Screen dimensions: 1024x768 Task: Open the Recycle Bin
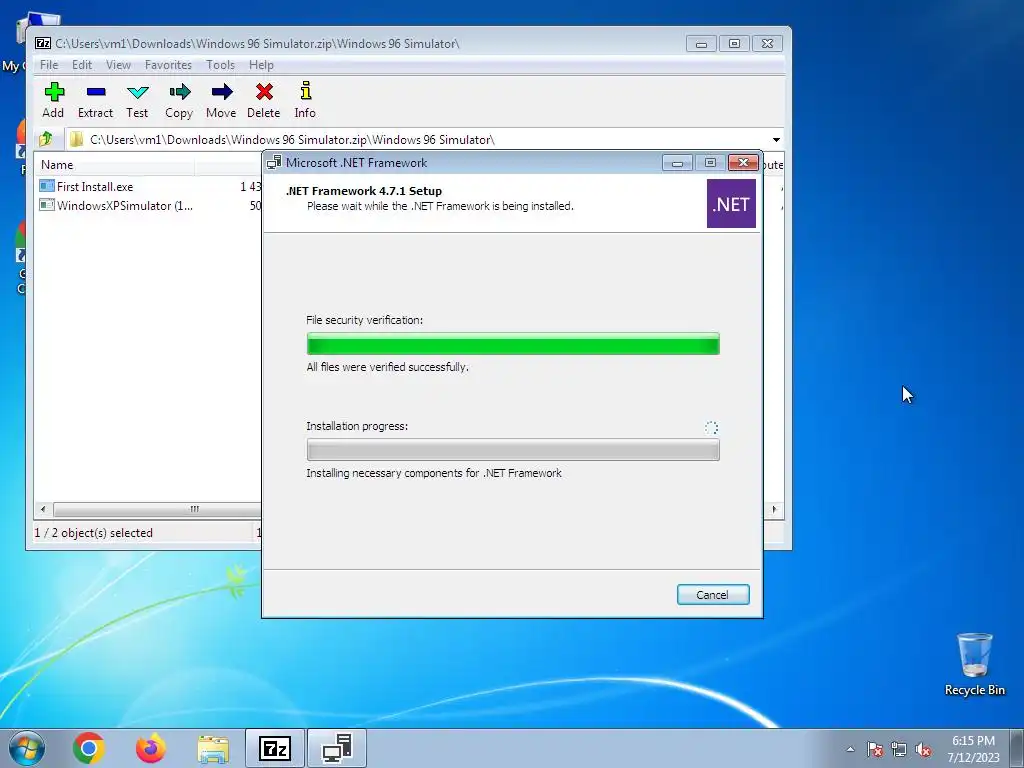tap(974, 663)
